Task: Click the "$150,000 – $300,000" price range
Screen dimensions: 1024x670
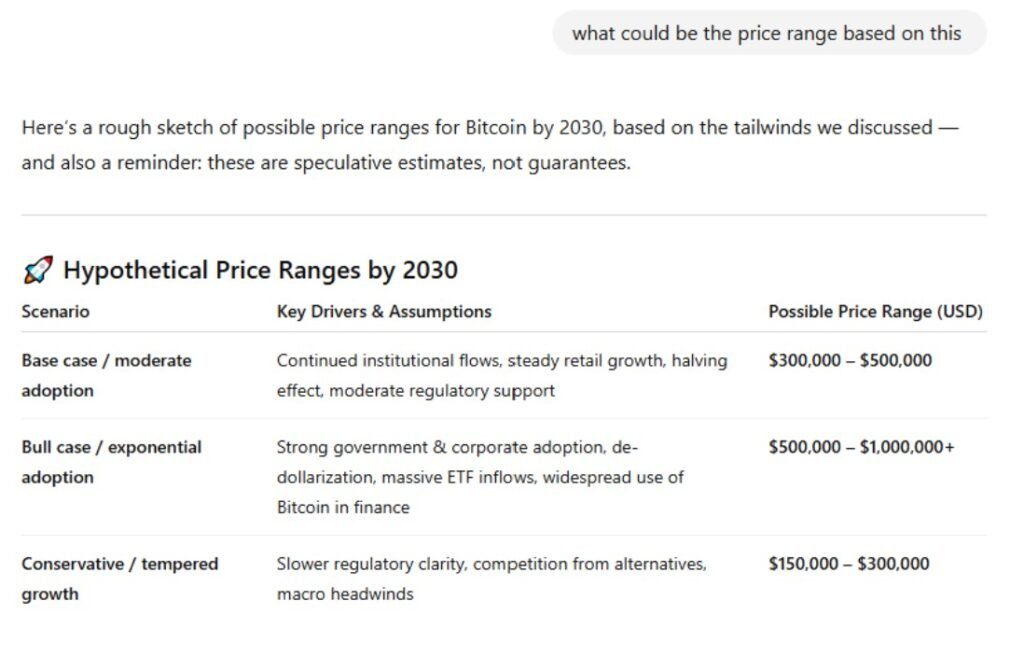Action: pyautogui.click(x=848, y=564)
